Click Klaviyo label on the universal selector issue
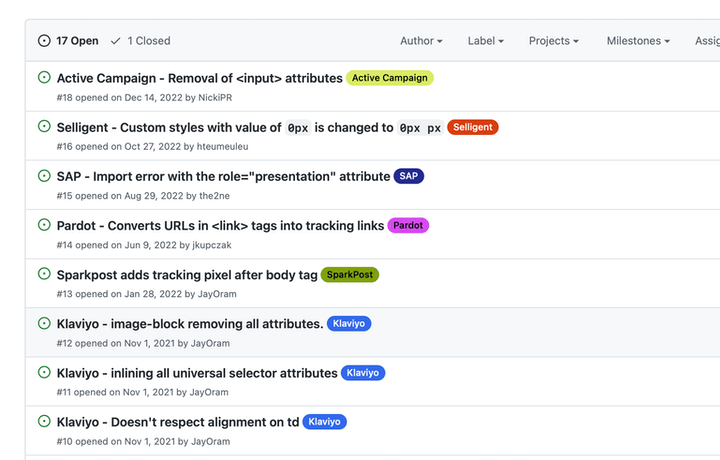720x460 pixels. 363,373
